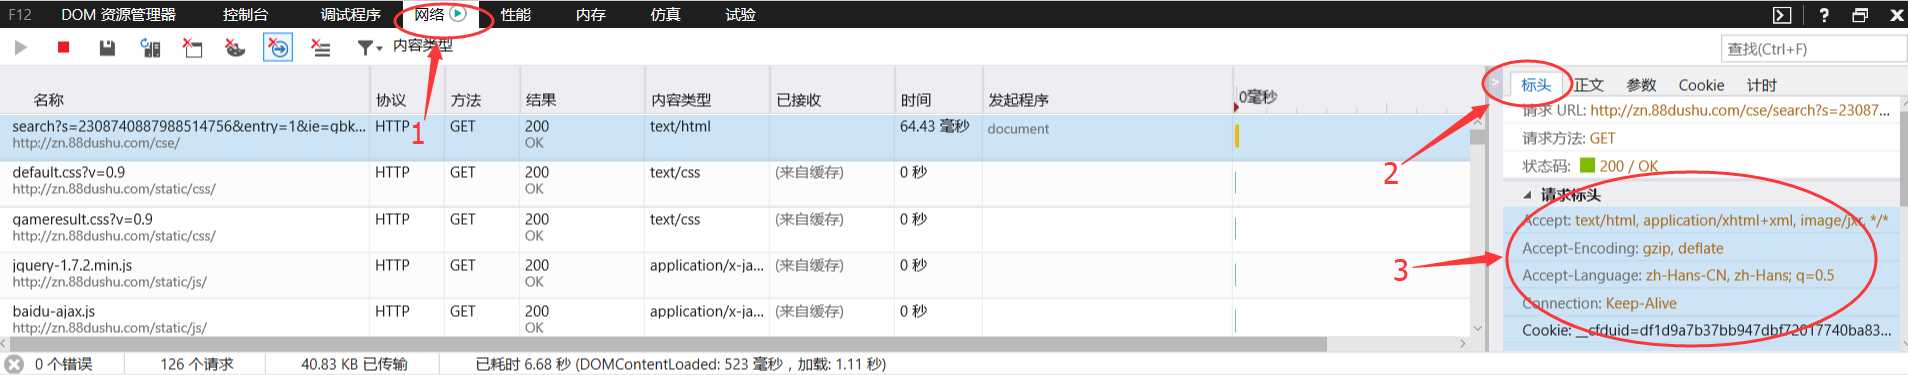Click the orange timeline bar of search request
Viewport: 1908px width, 375px height.
click(1237, 135)
